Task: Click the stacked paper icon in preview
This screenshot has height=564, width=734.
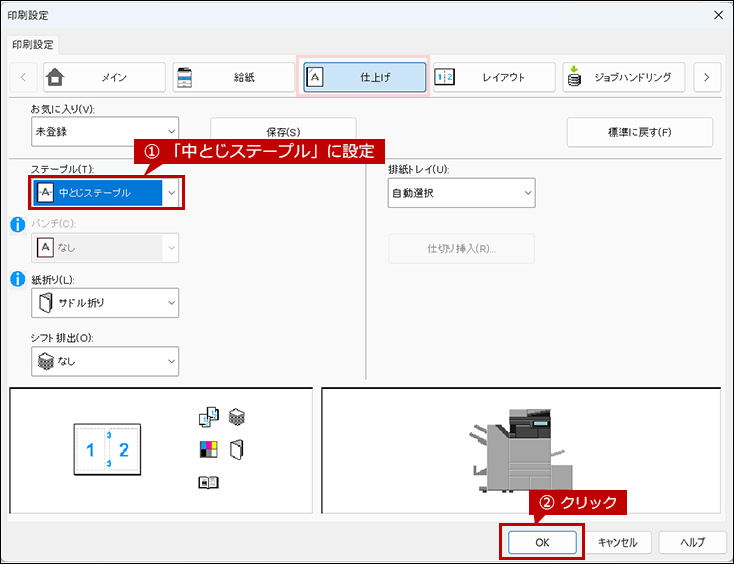Action: click(x=237, y=417)
